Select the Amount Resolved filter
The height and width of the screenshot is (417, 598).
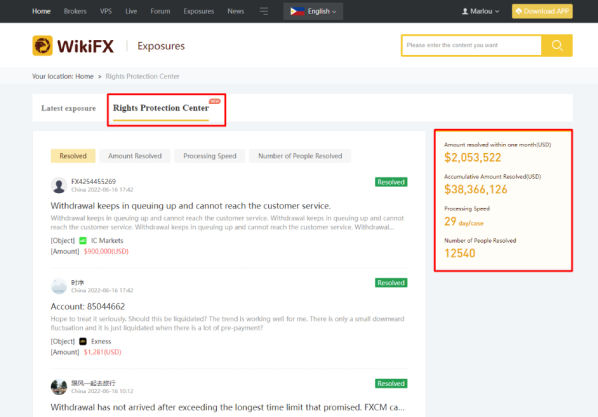tap(135, 156)
